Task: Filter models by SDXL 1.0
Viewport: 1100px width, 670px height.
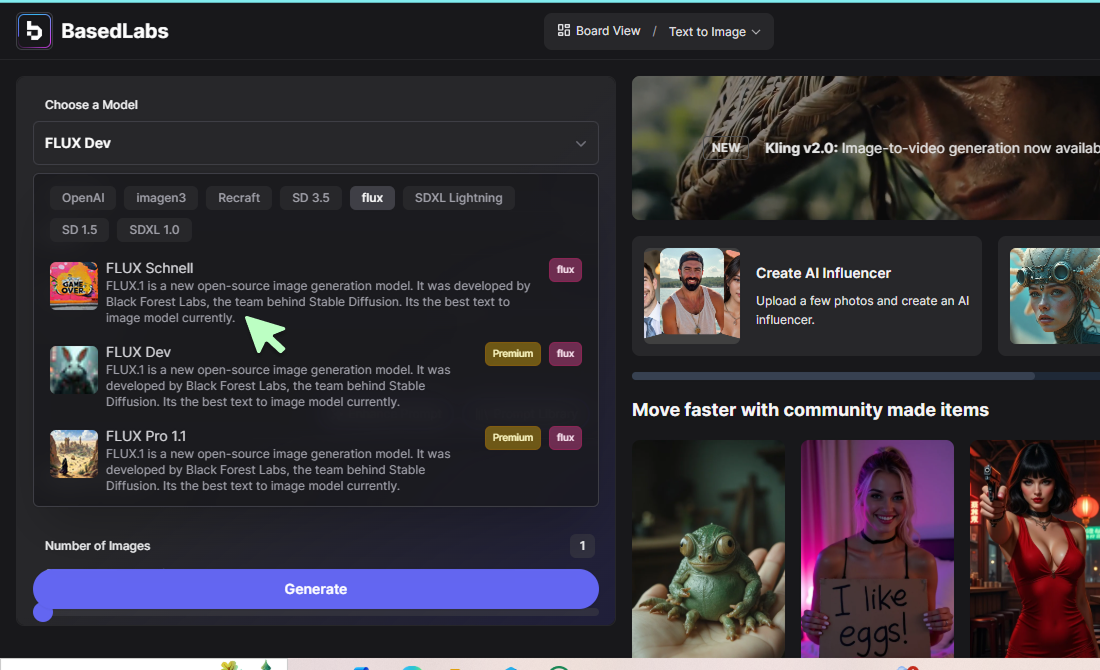Action: coord(154,229)
